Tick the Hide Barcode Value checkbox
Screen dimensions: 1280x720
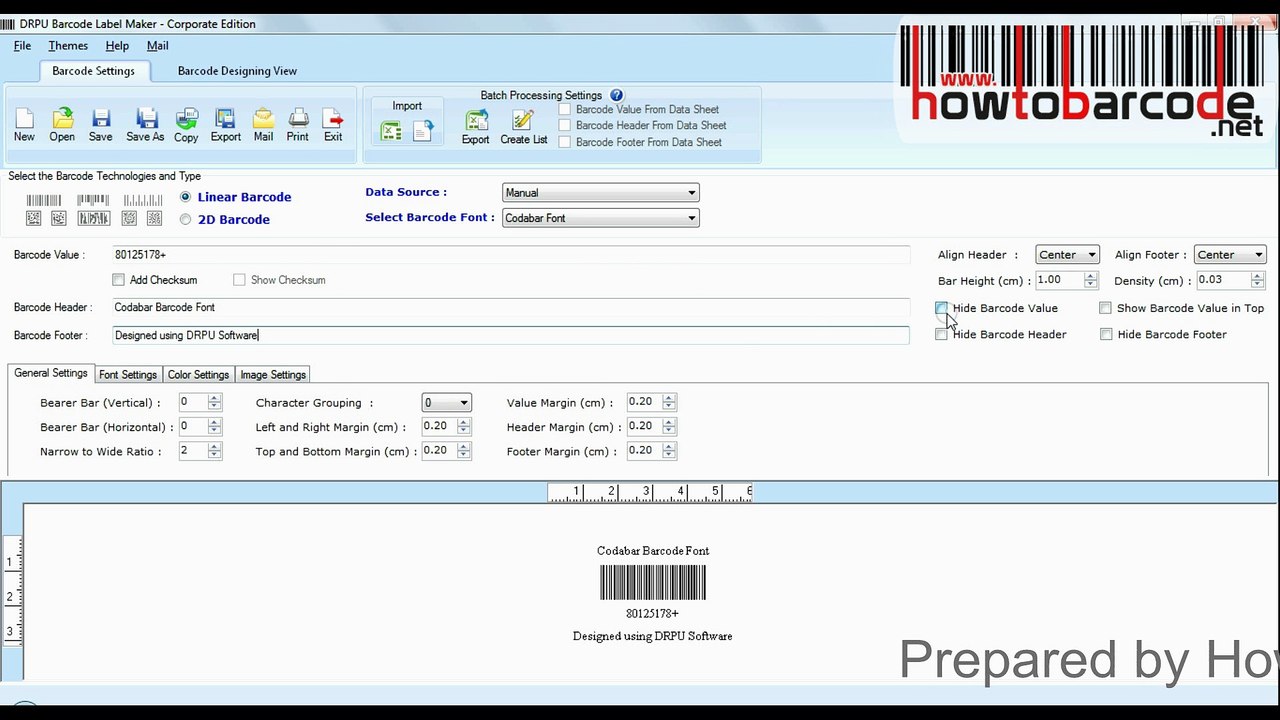point(941,308)
